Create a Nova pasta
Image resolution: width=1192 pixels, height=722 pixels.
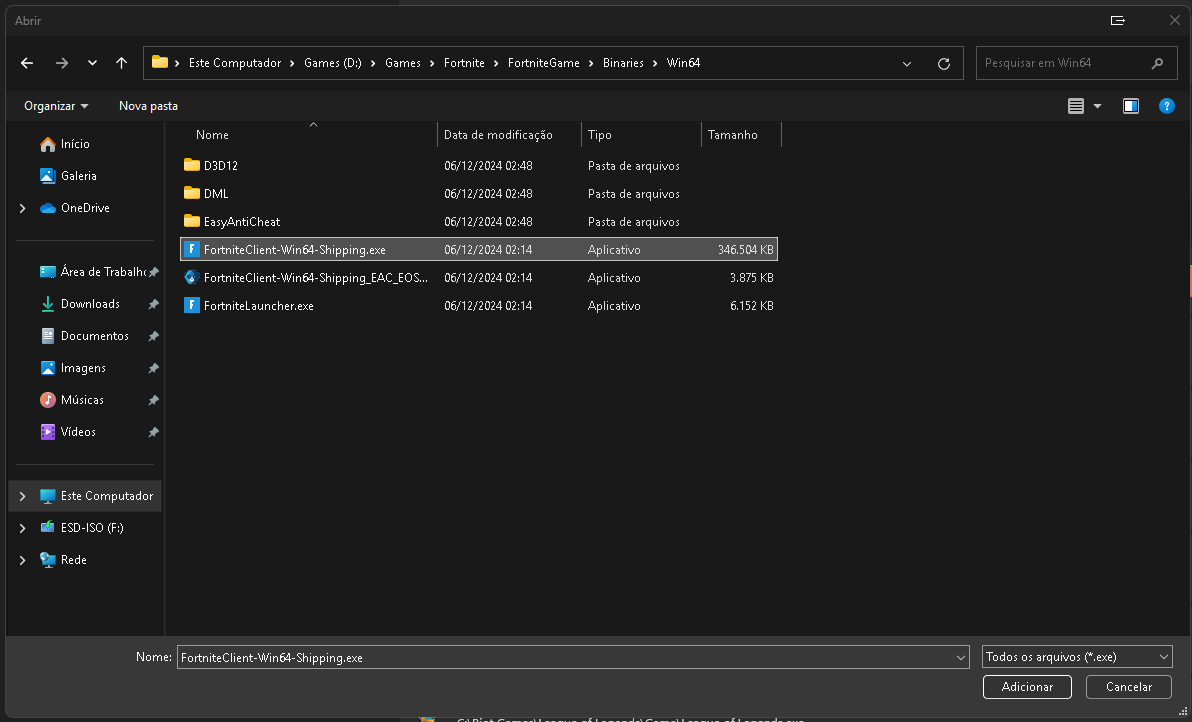(x=148, y=106)
